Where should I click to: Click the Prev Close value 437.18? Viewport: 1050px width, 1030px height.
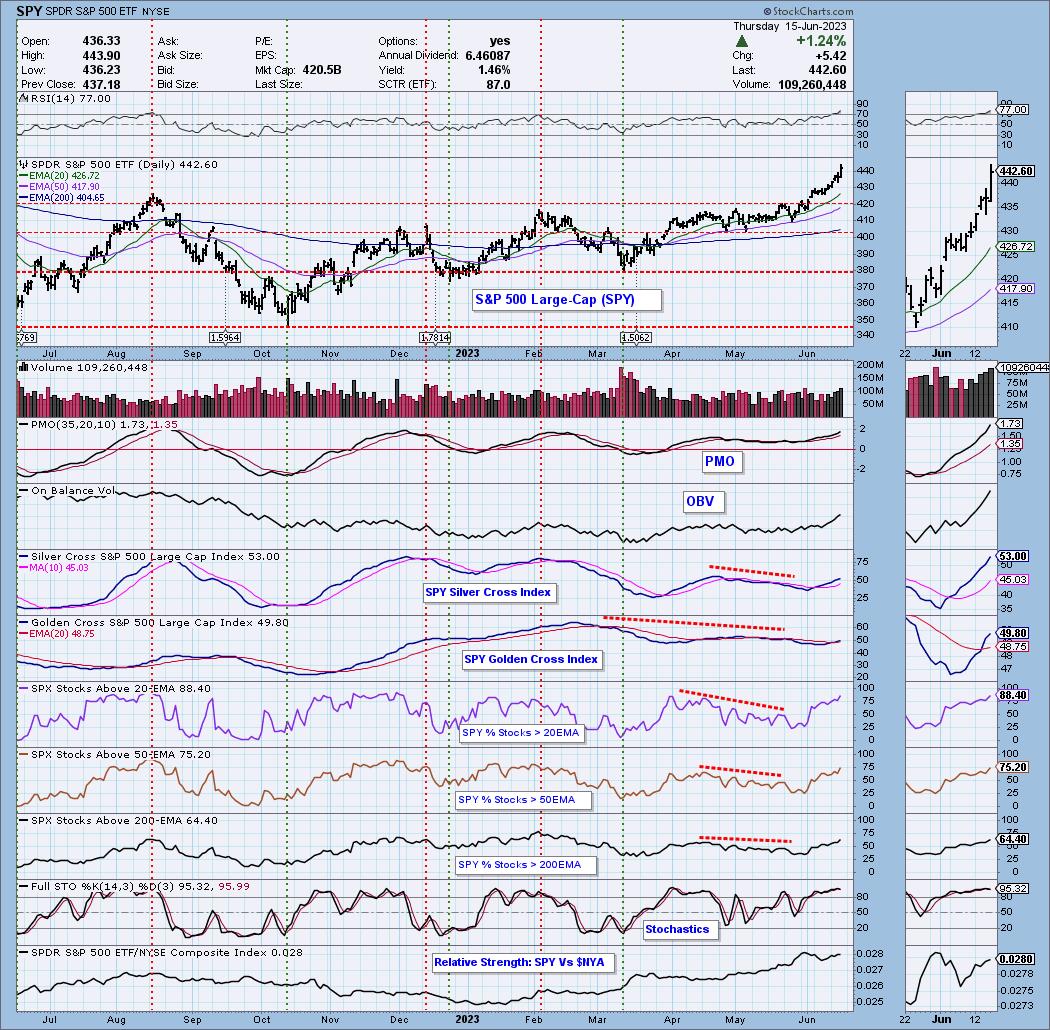pyautogui.click(x=101, y=84)
